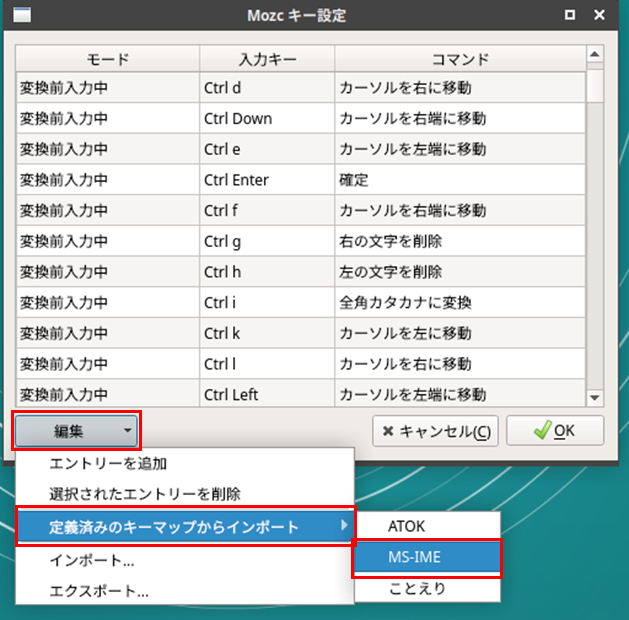Select the Ctrl Left key cell
The image size is (629, 620).
[267, 394]
